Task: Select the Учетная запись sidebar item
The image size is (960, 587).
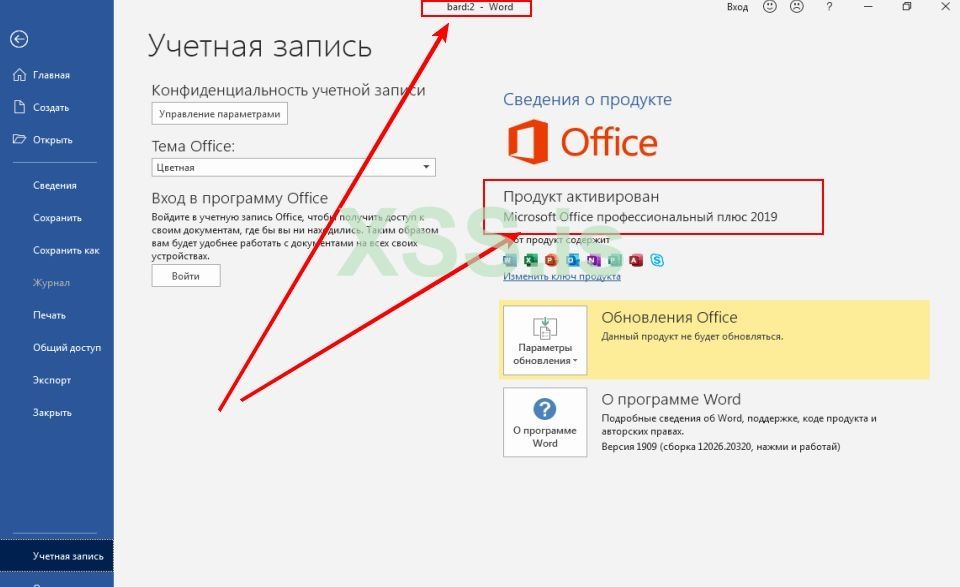Action: (57, 556)
